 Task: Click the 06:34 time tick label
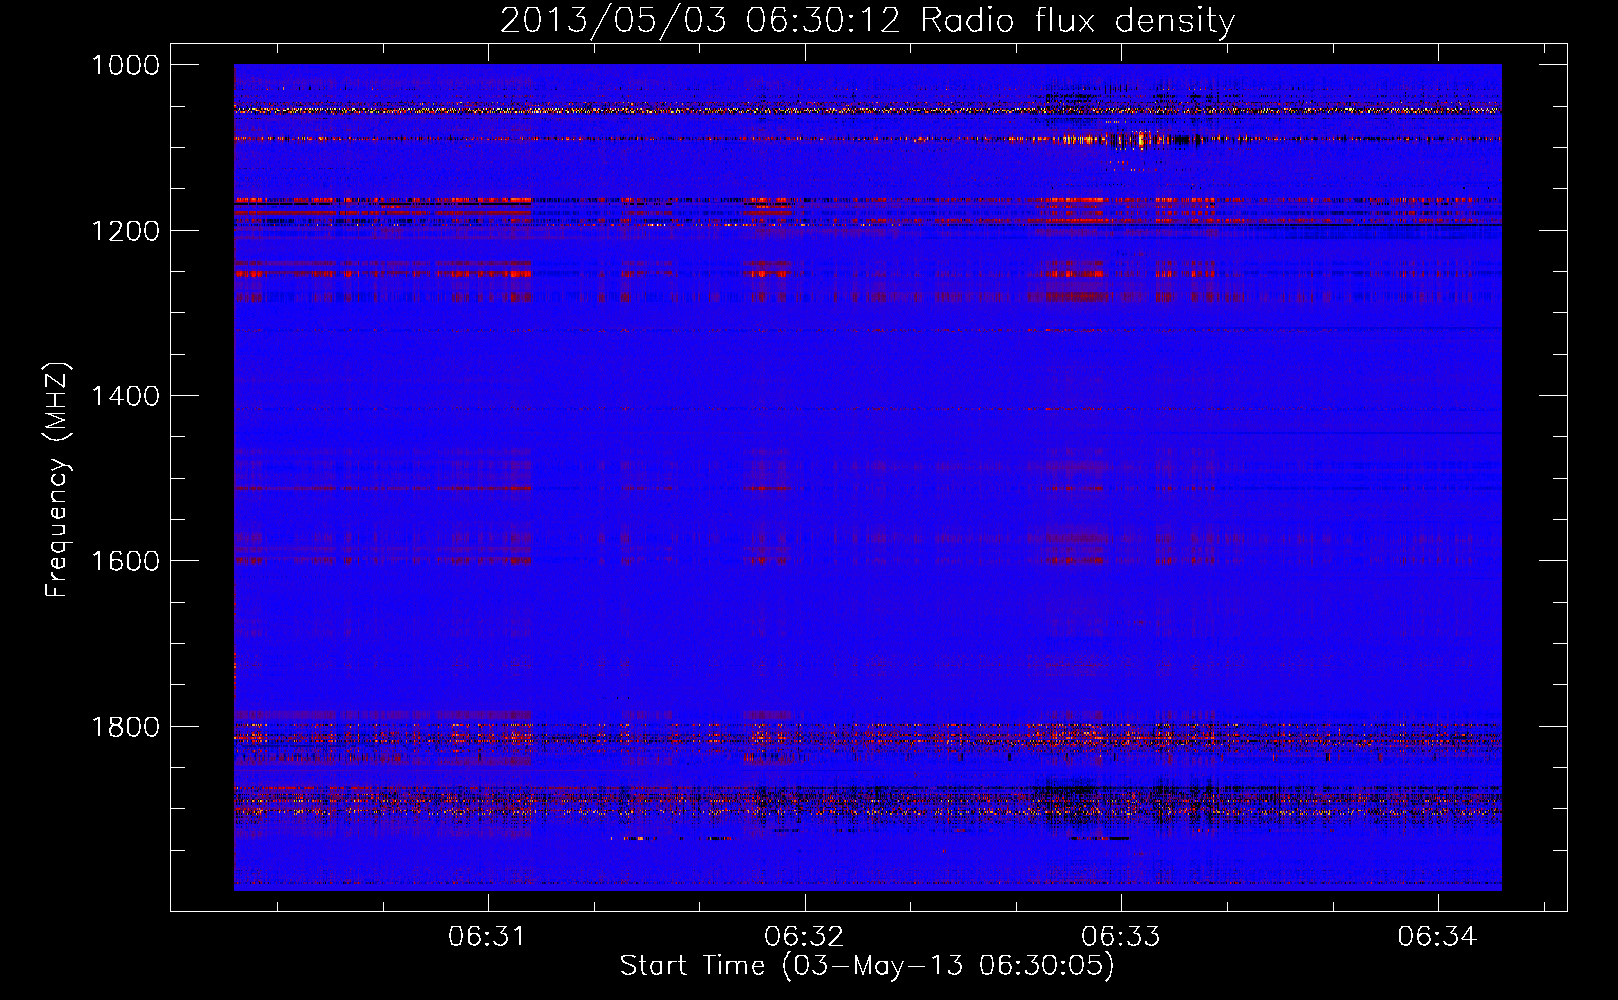1437,937
